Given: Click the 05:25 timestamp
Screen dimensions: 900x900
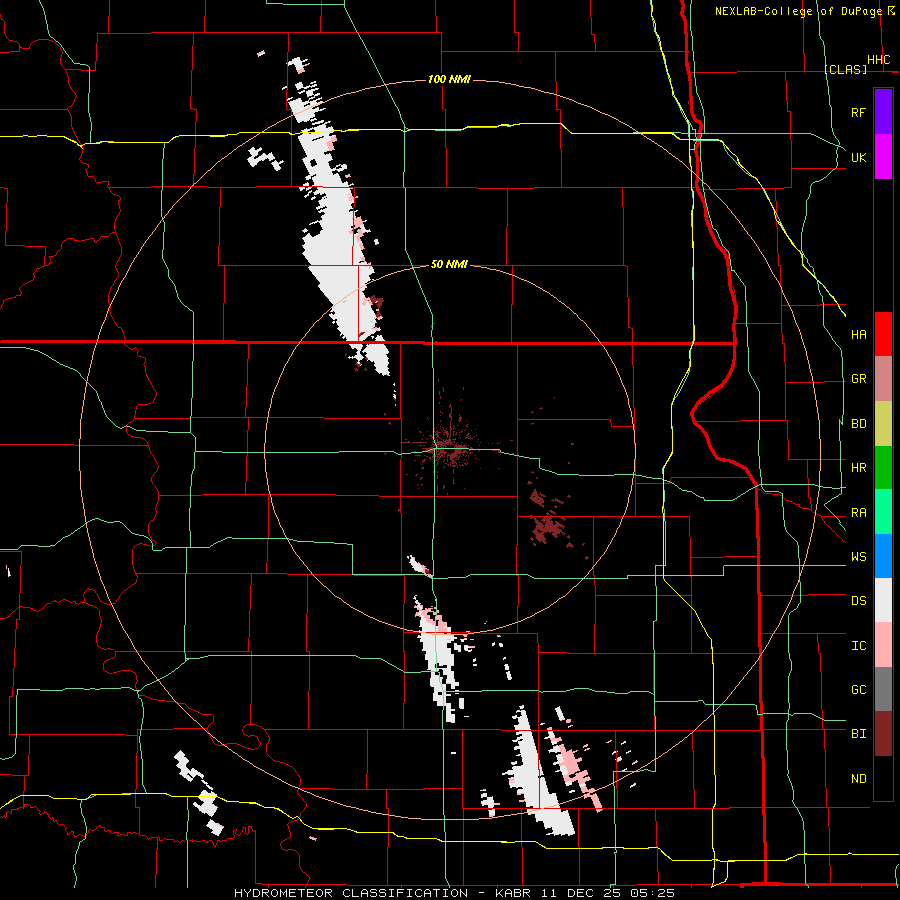Looking at the screenshot, I should (x=651, y=893).
